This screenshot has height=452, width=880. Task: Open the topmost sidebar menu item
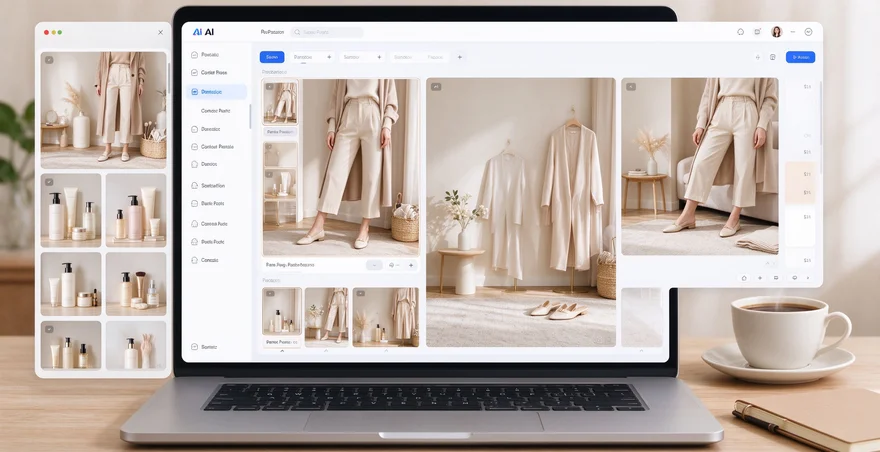[x=205, y=55]
